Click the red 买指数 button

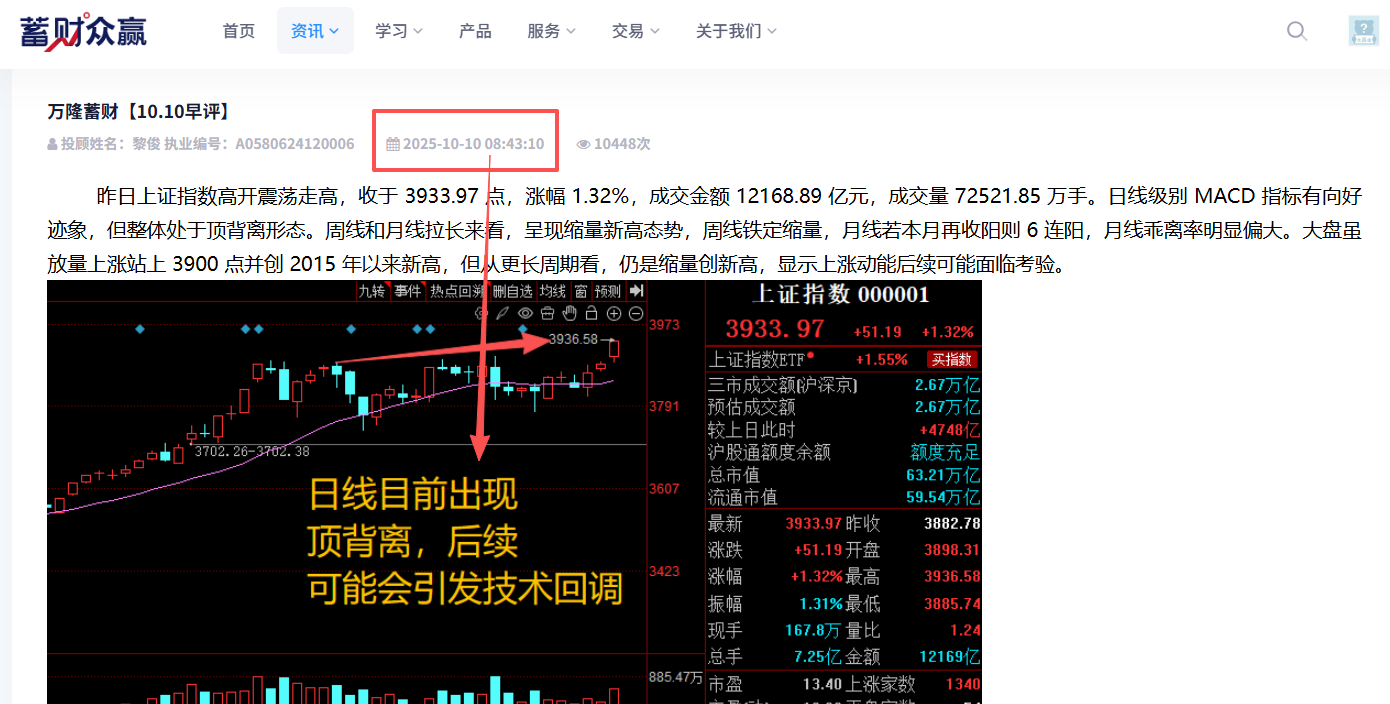point(952,360)
